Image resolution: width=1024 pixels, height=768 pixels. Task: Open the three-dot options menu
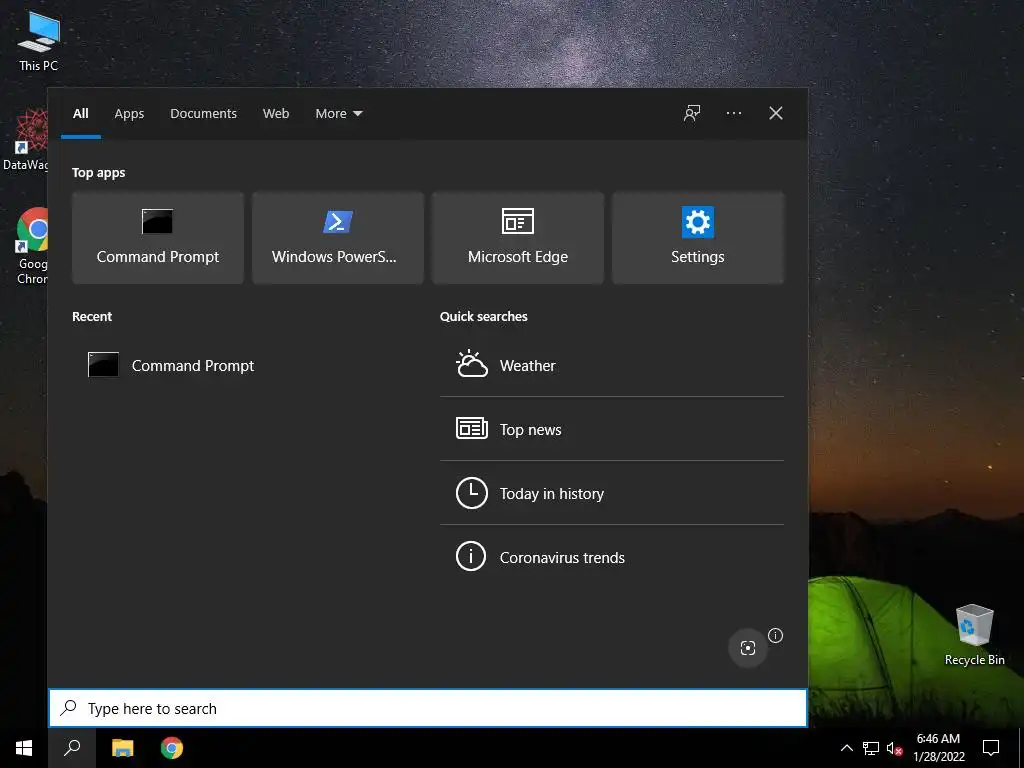pos(733,114)
